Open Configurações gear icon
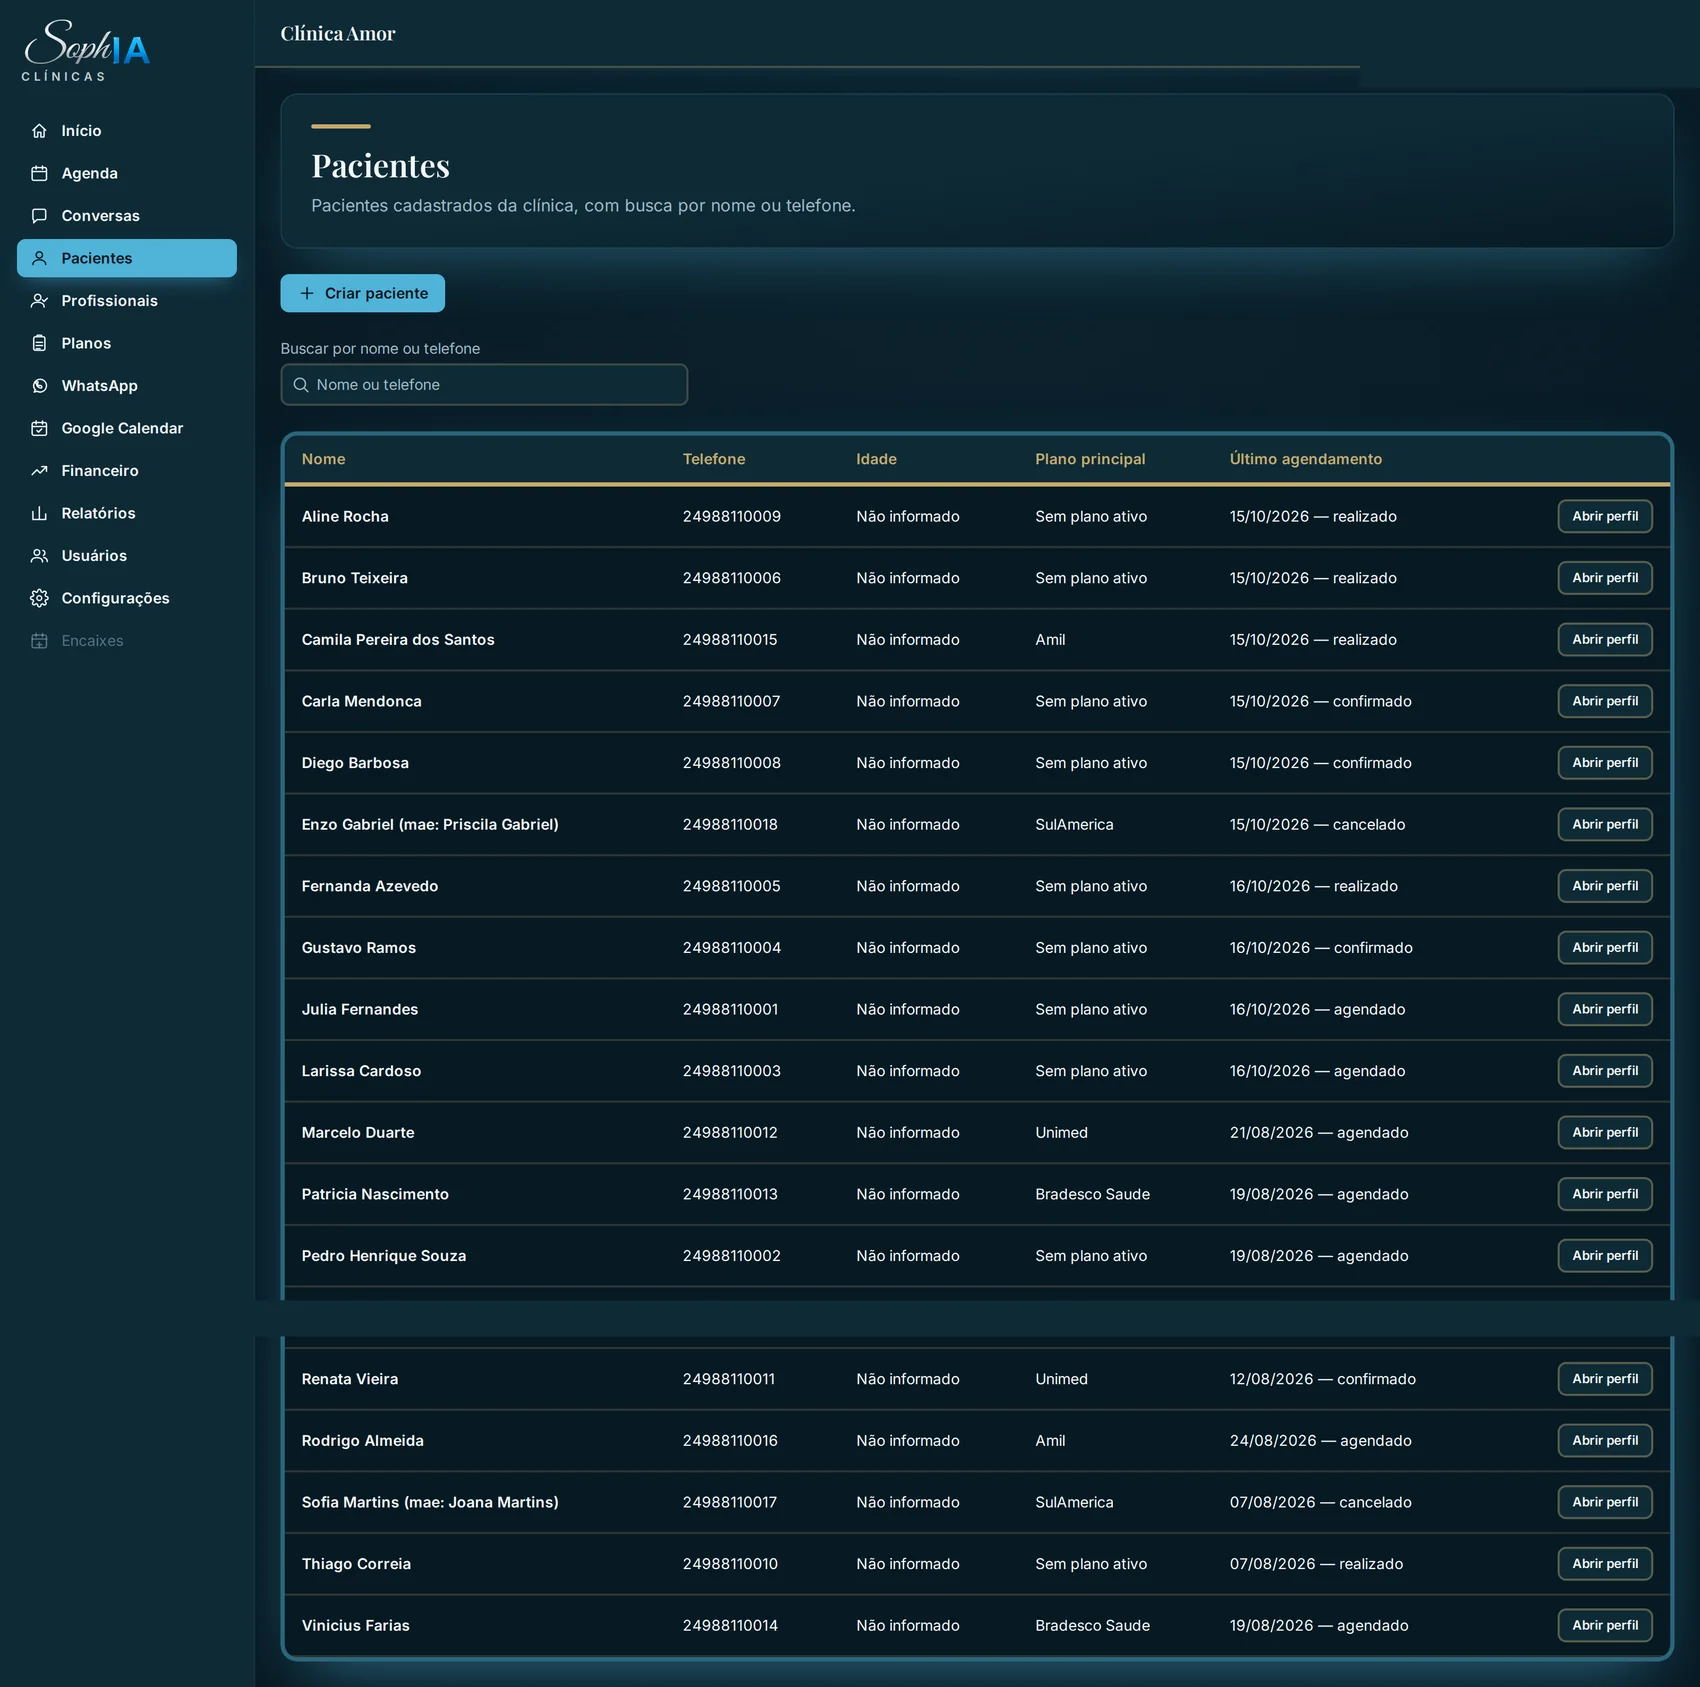Image resolution: width=1700 pixels, height=1687 pixels. pyautogui.click(x=39, y=598)
